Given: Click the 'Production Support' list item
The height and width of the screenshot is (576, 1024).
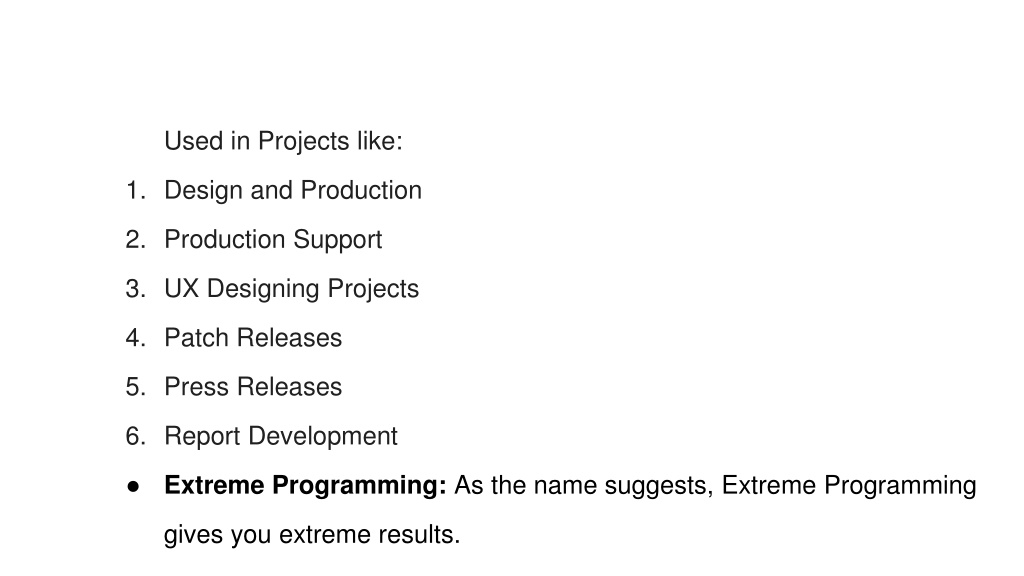Looking at the screenshot, I should pyautogui.click(x=273, y=240).
